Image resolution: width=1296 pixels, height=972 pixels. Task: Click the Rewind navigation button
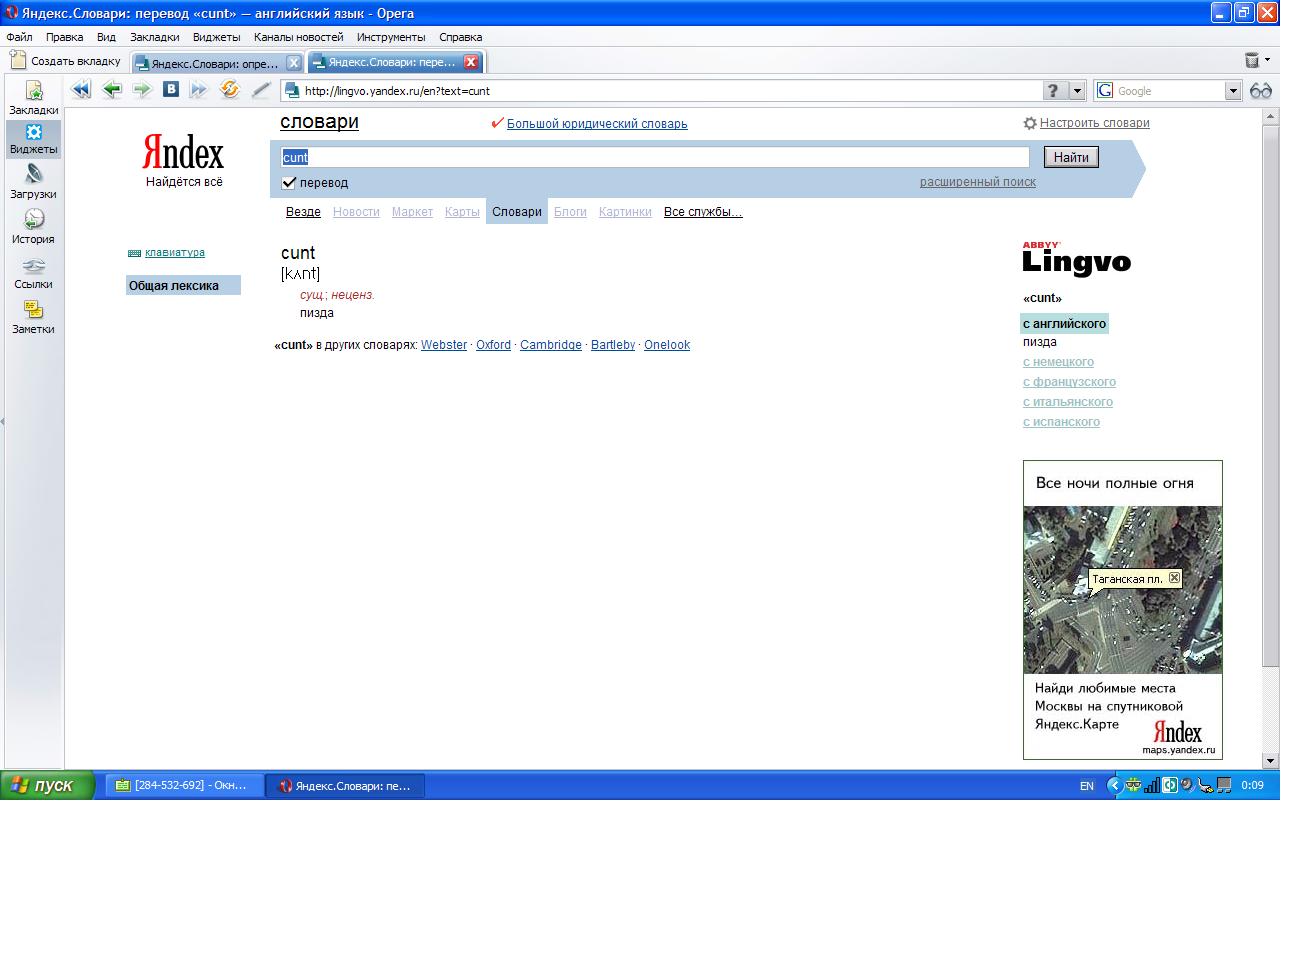point(81,90)
